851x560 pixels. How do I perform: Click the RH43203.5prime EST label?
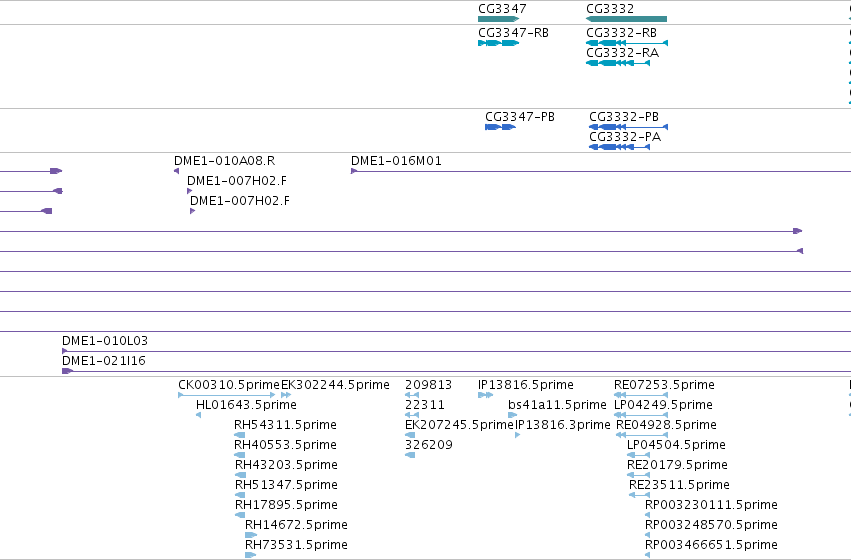pyautogui.click(x=286, y=465)
